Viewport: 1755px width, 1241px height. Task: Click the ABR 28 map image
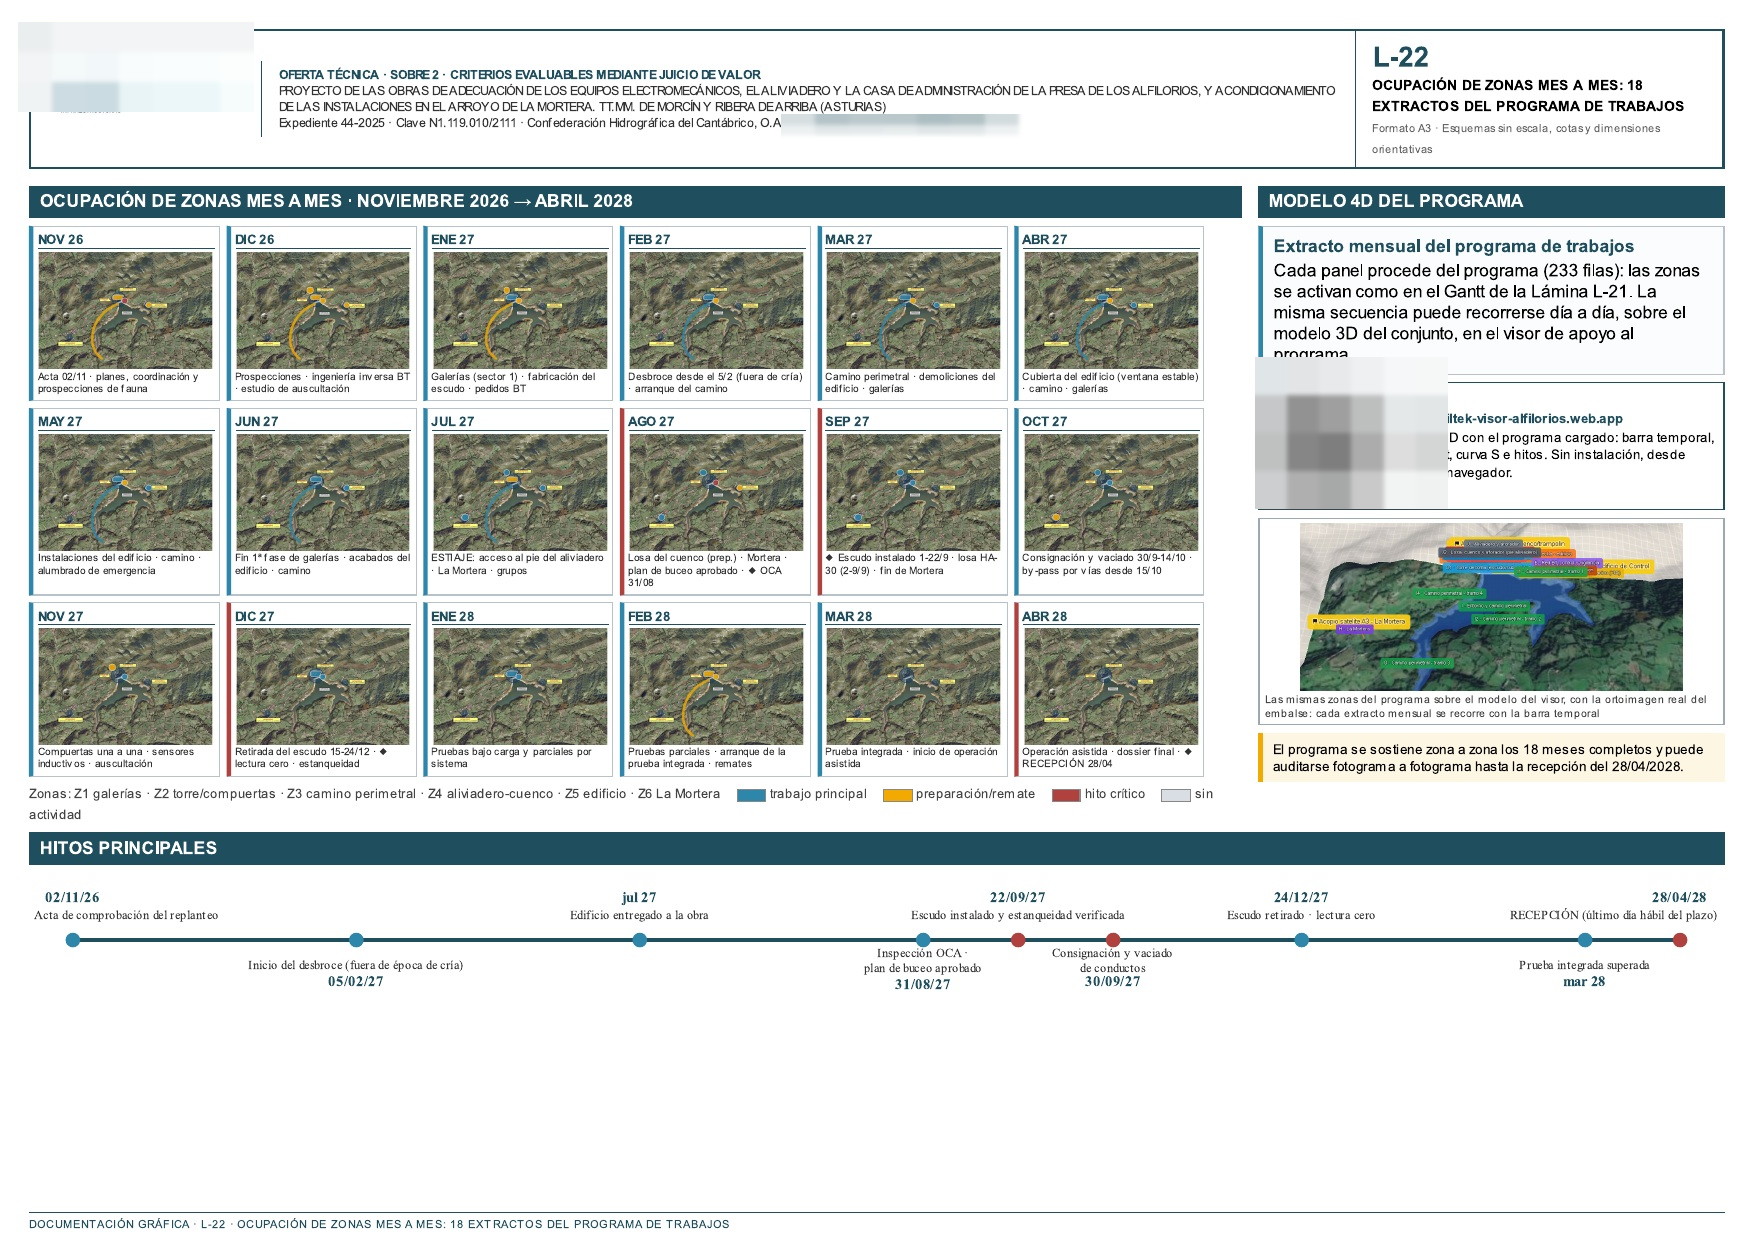pos(1110,686)
